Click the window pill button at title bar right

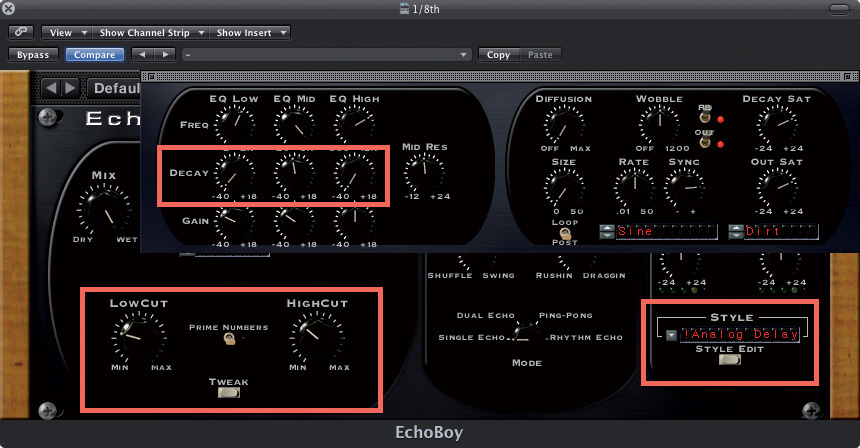coord(839,9)
